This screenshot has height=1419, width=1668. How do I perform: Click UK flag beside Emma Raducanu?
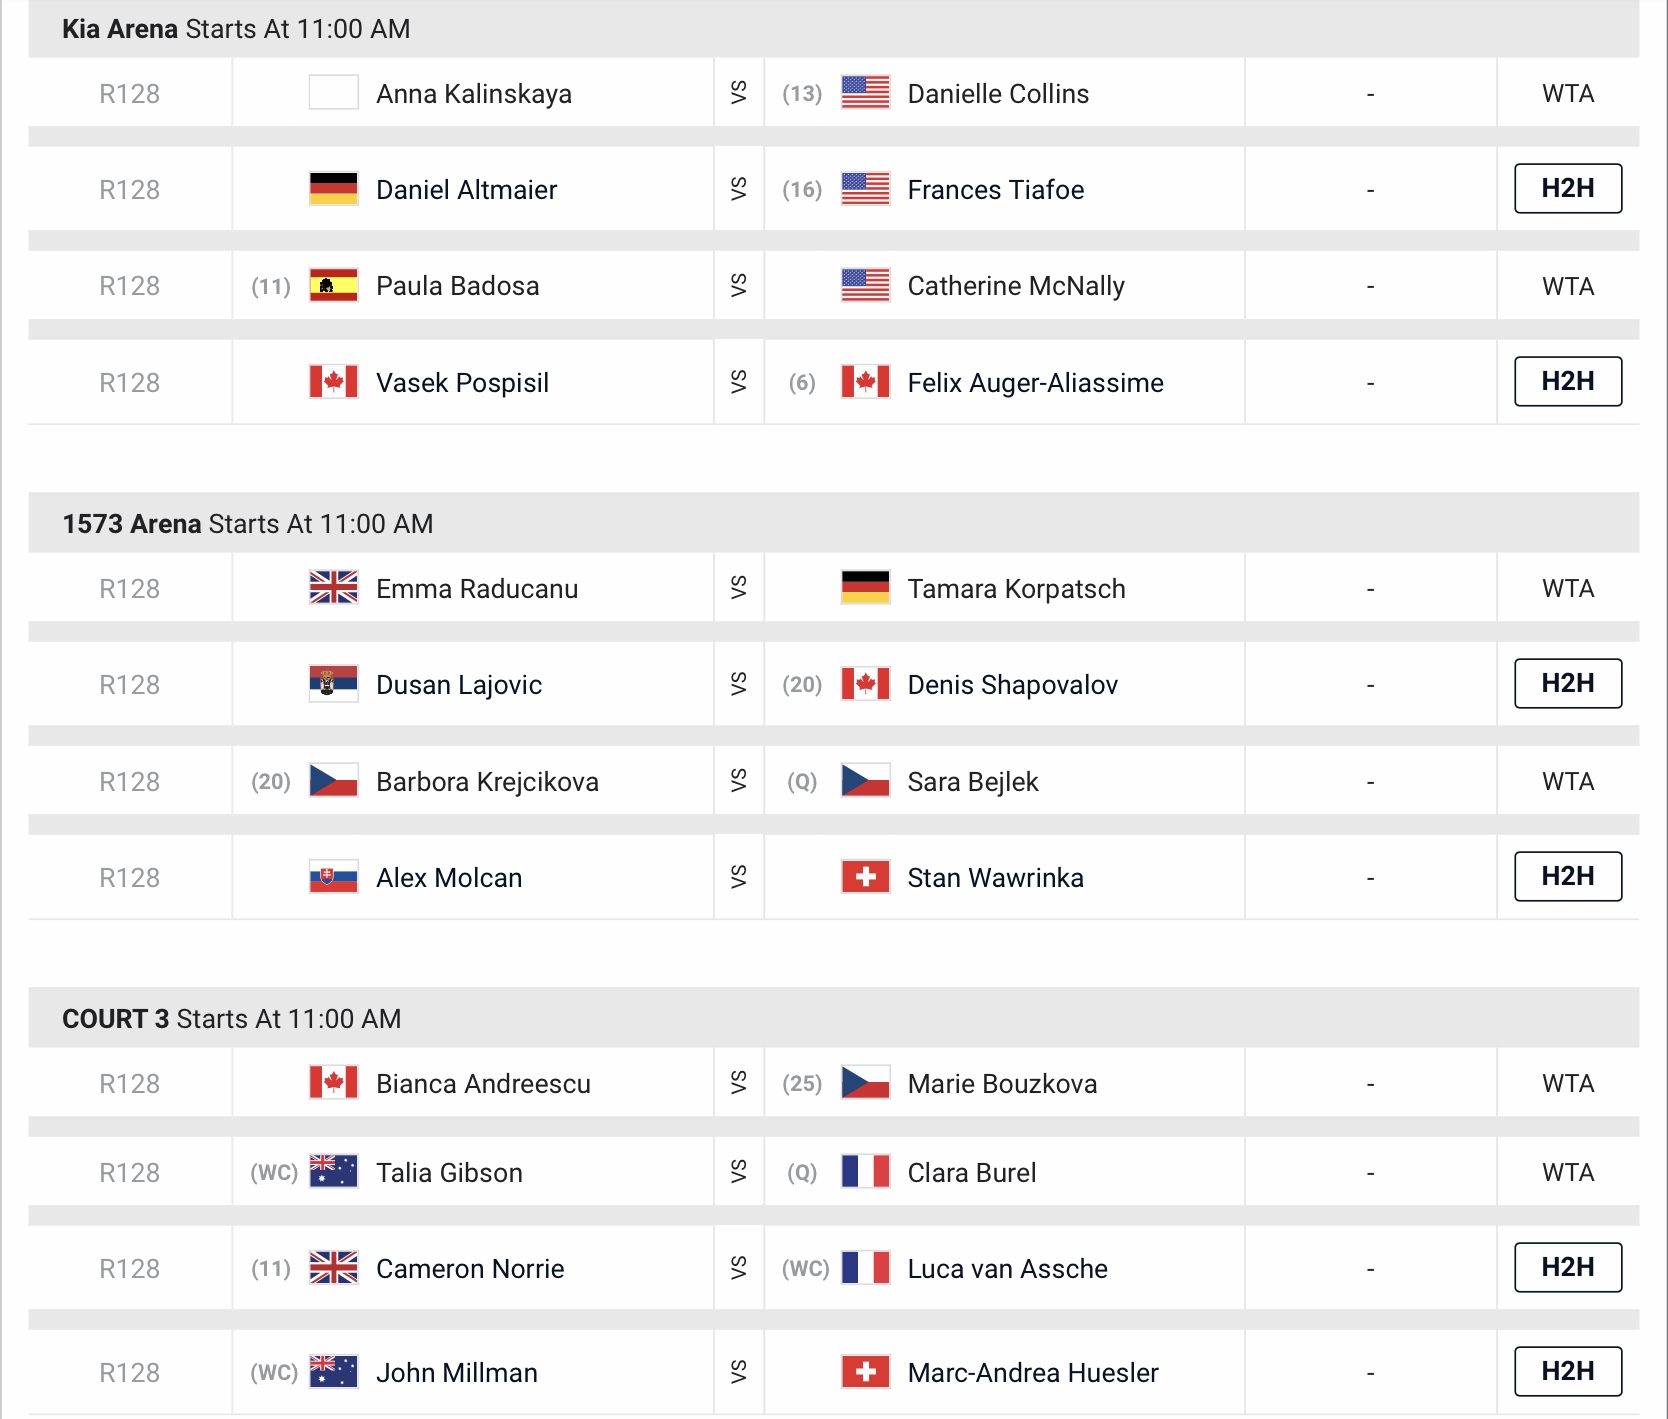click(333, 588)
